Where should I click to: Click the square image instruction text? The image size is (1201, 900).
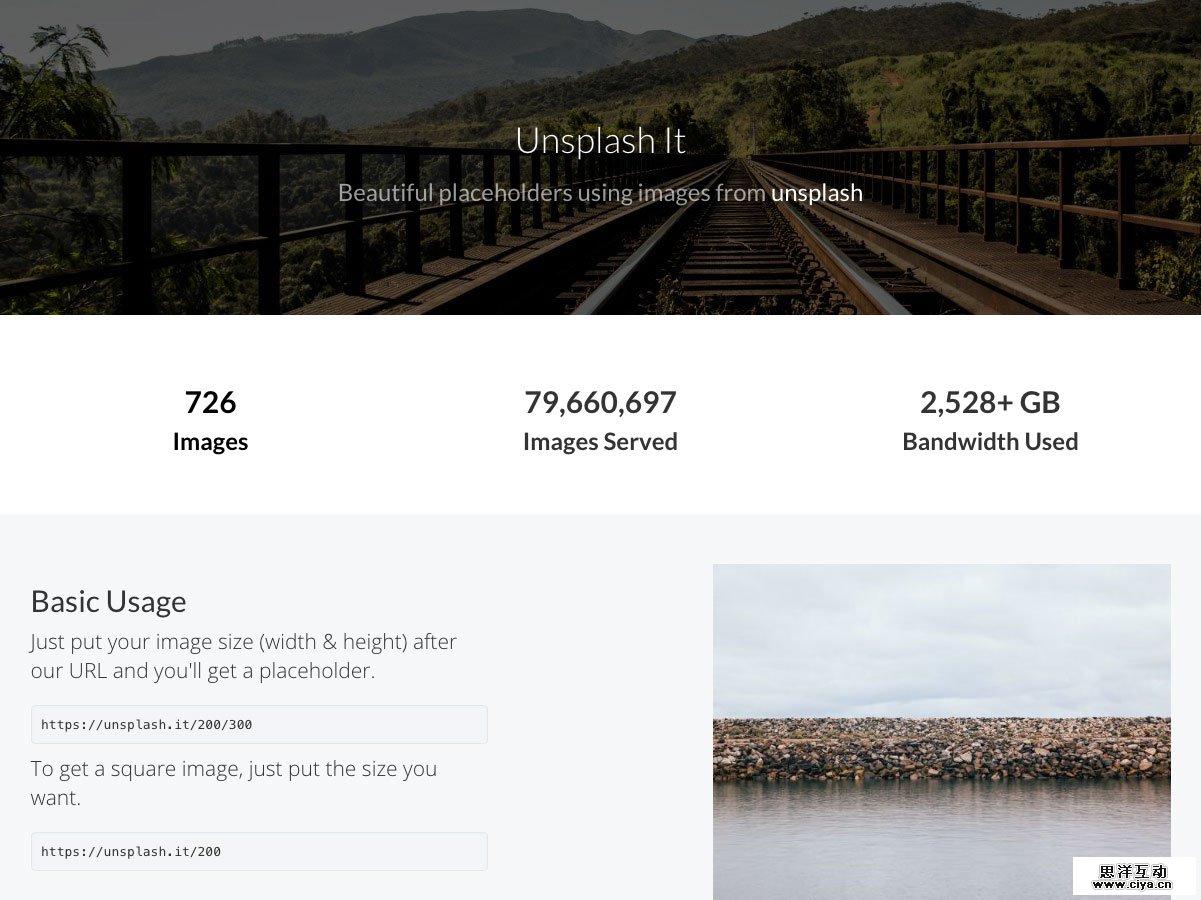pos(233,783)
